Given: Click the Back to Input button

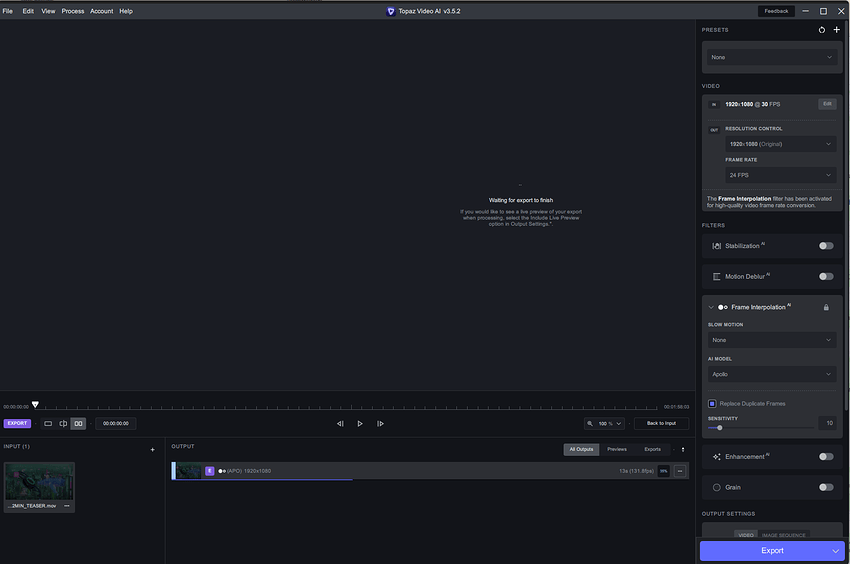Looking at the screenshot, I should click(x=661, y=423).
